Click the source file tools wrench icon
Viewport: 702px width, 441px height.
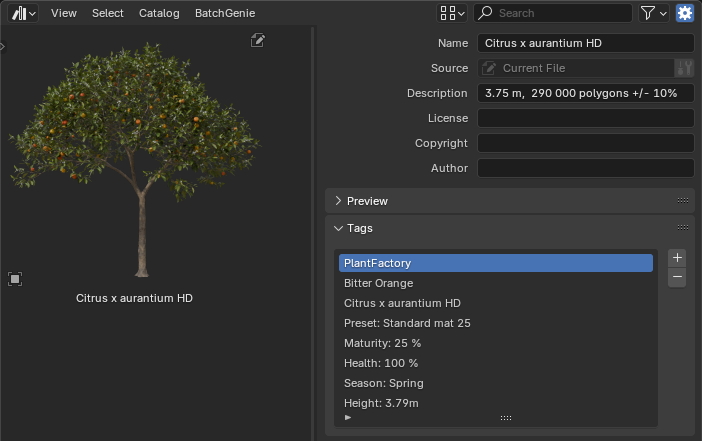684,68
